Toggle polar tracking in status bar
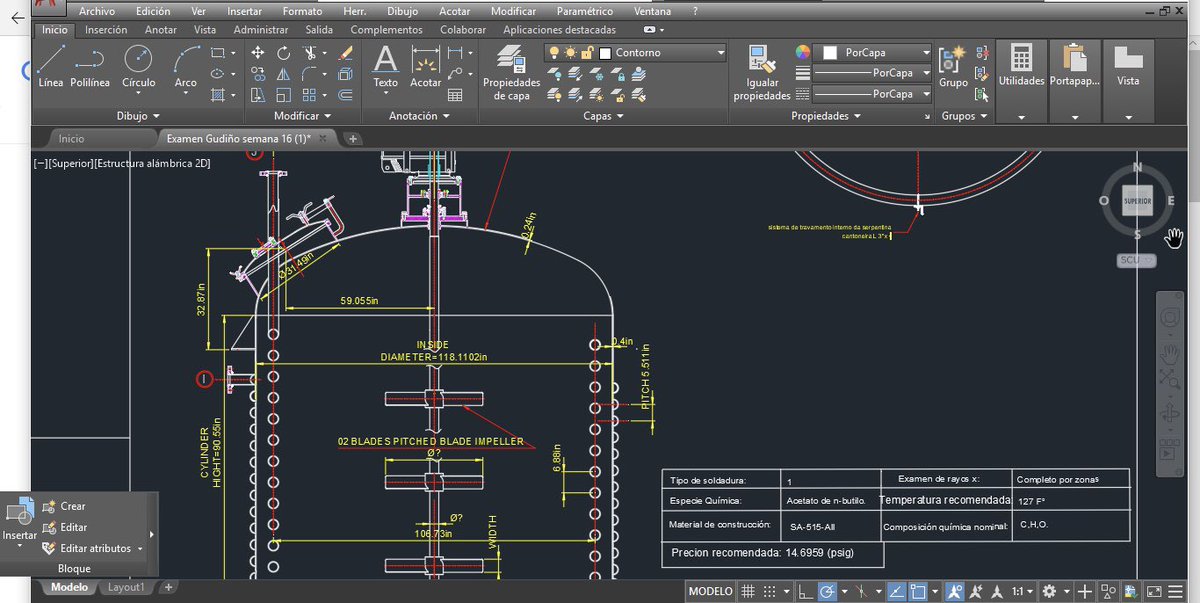Image resolution: width=1200 pixels, height=603 pixels. click(827, 591)
